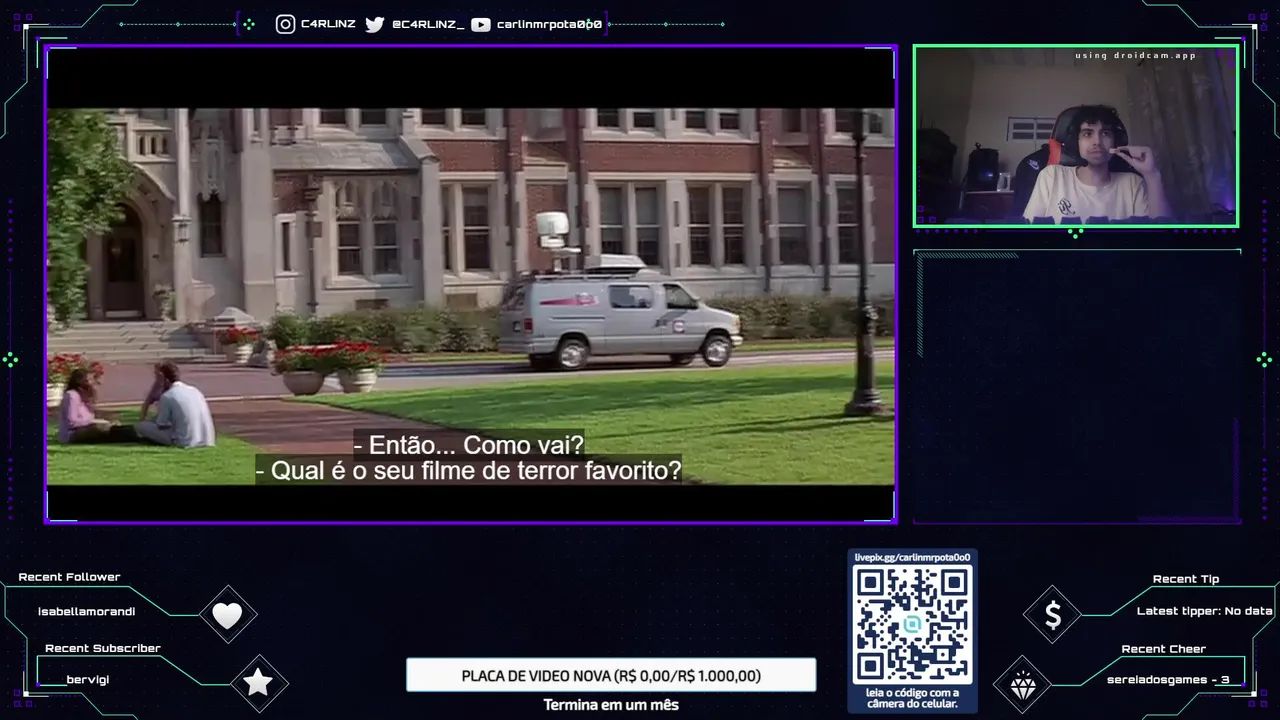
Task: Click the diamond cheer icon
Action: [x=1023, y=686]
